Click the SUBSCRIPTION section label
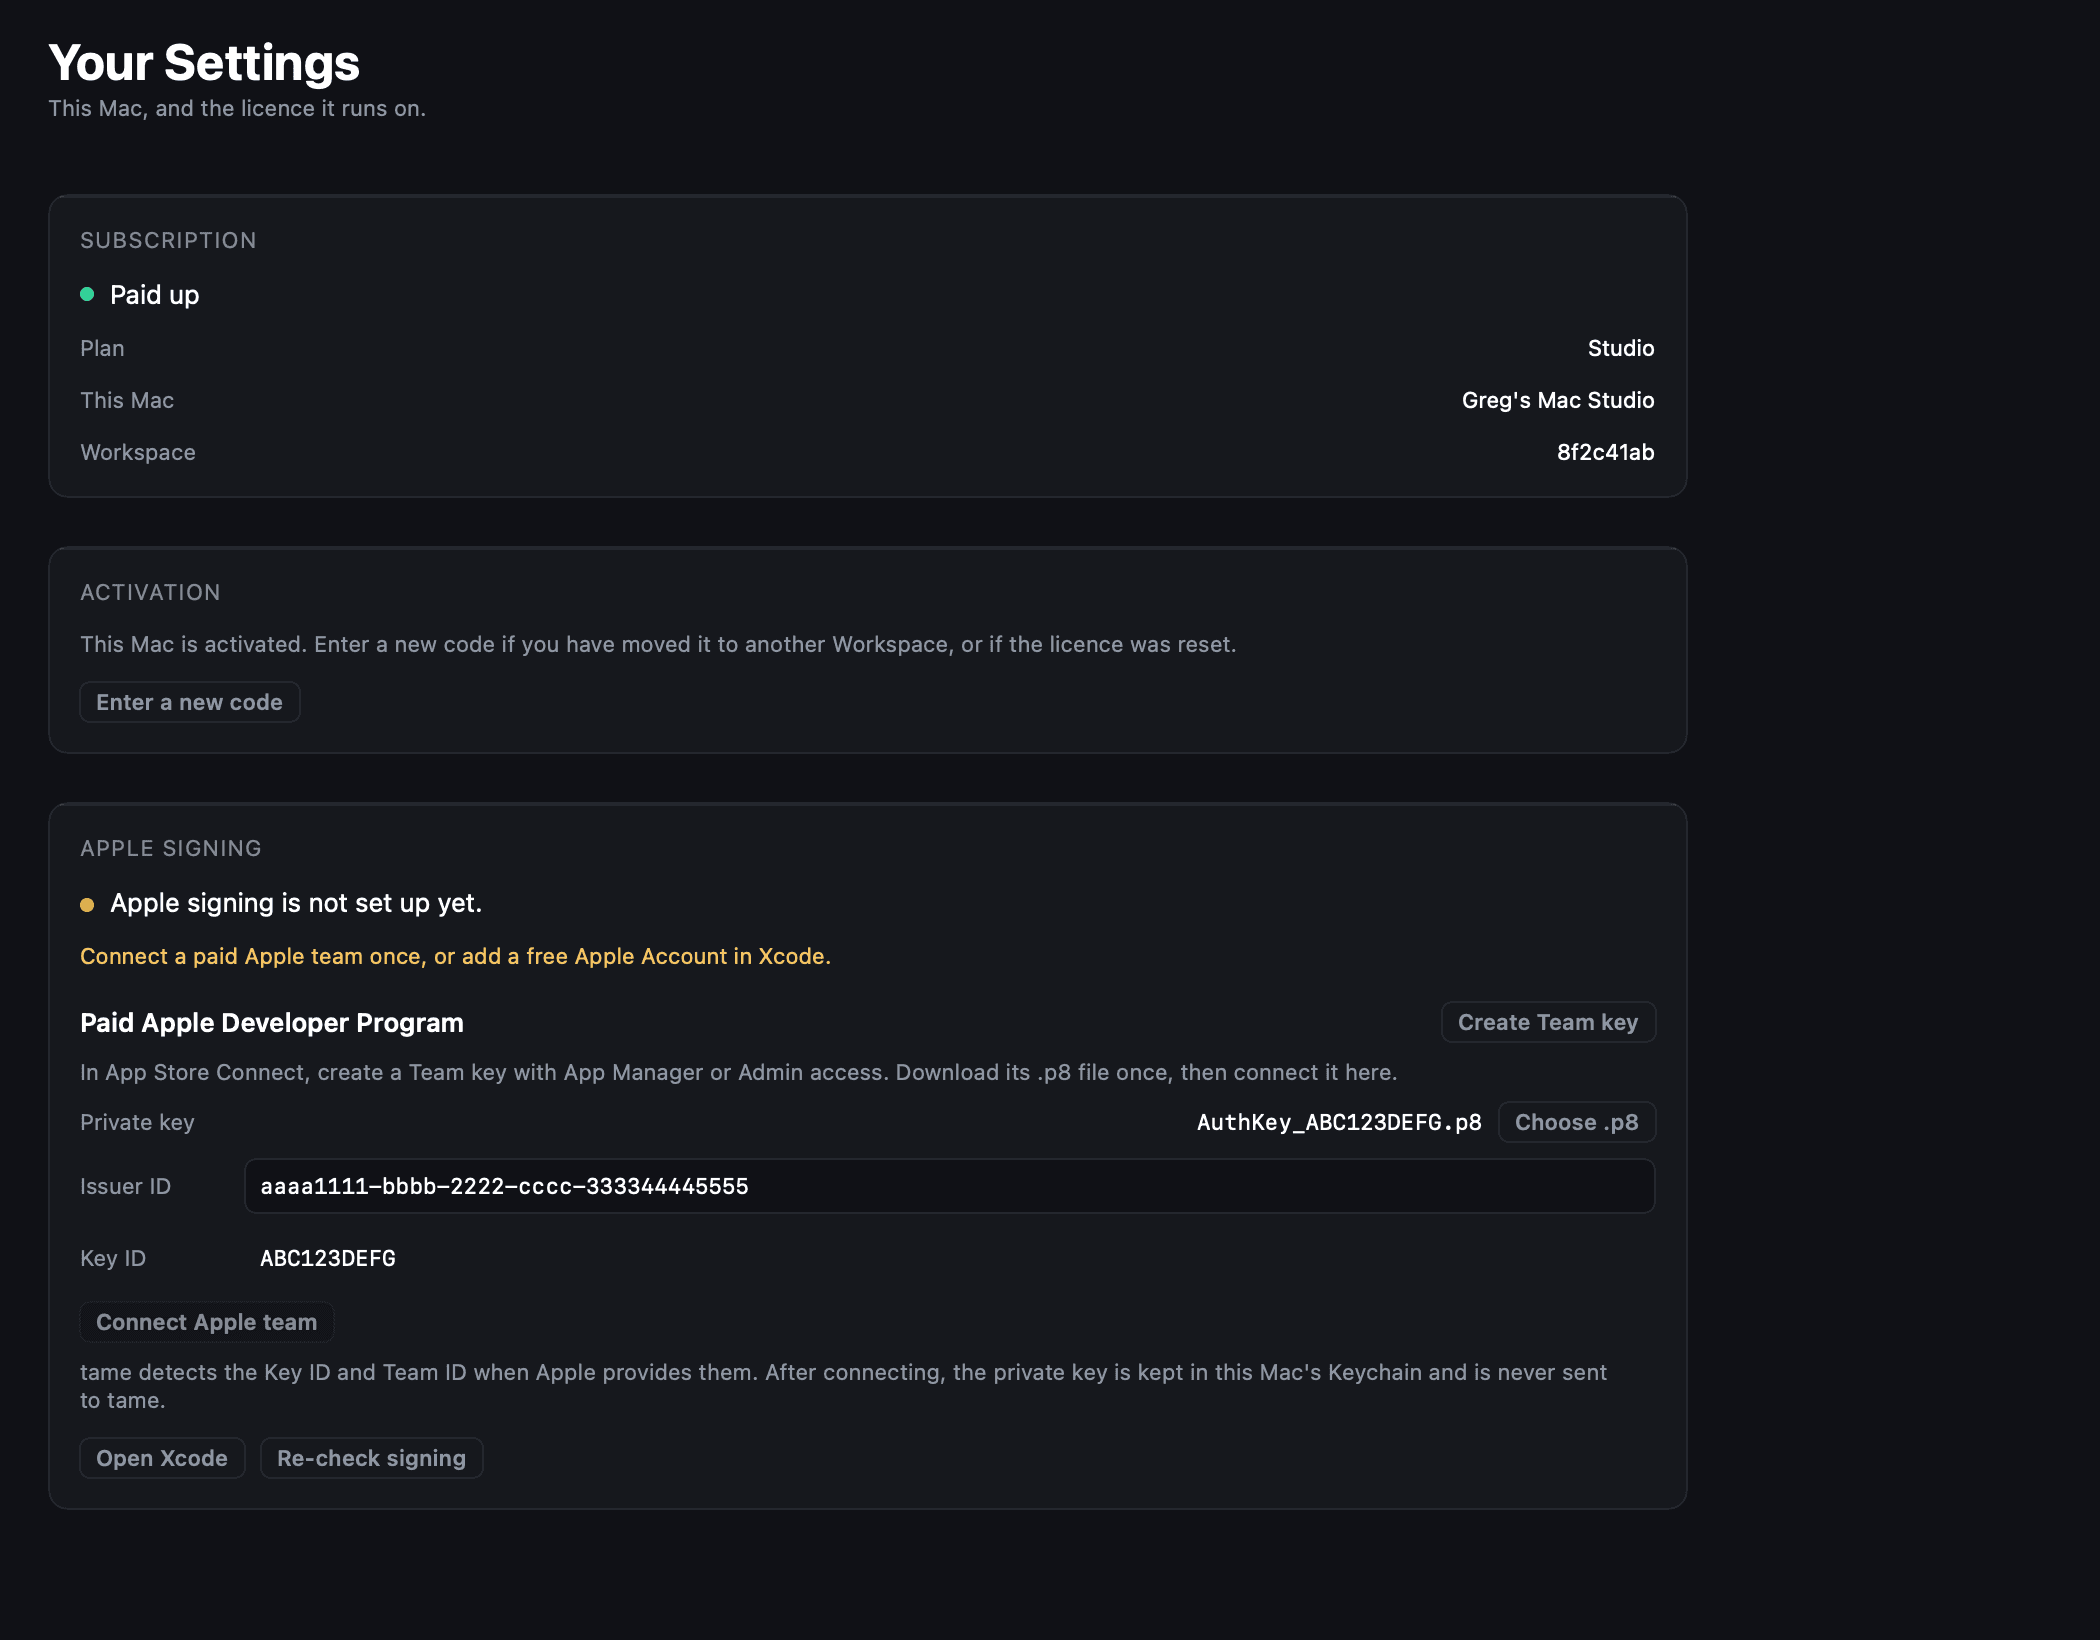 click(x=168, y=240)
